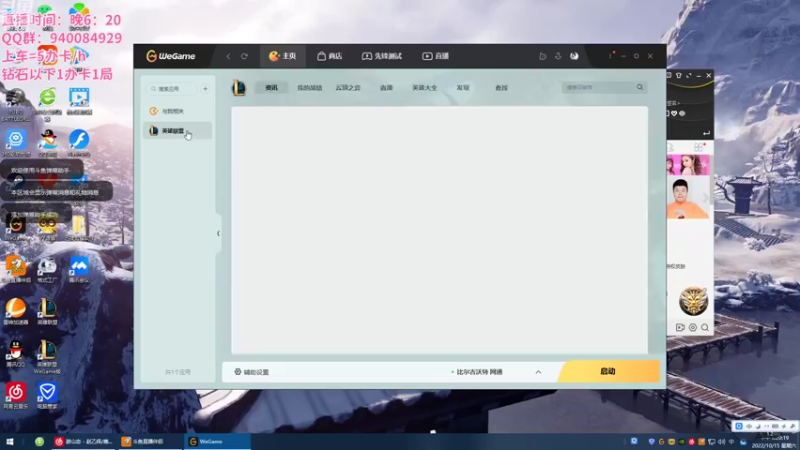Switch to the 英雄大全 tab
The width and height of the screenshot is (800, 450).
pos(424,88)
